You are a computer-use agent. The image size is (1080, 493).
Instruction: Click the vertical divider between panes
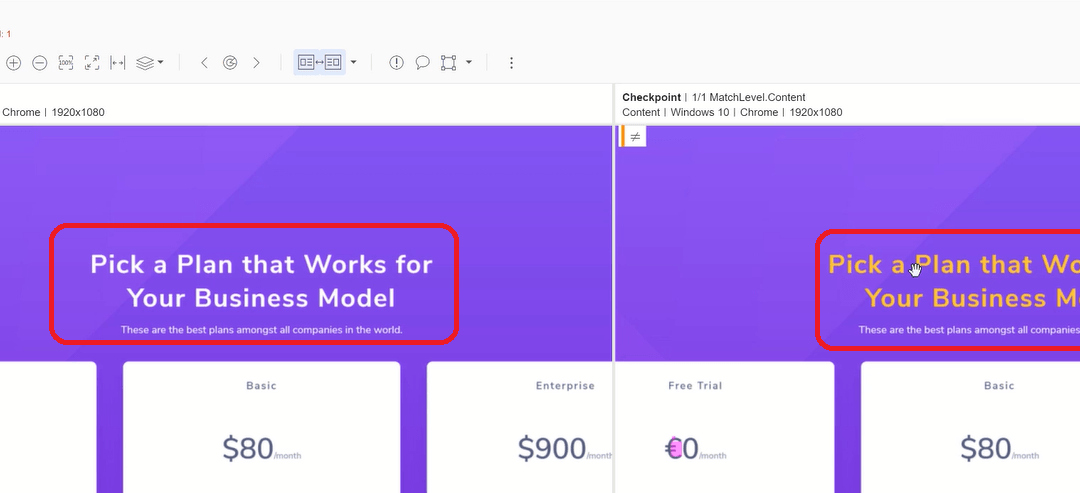[x=614, y=300]
